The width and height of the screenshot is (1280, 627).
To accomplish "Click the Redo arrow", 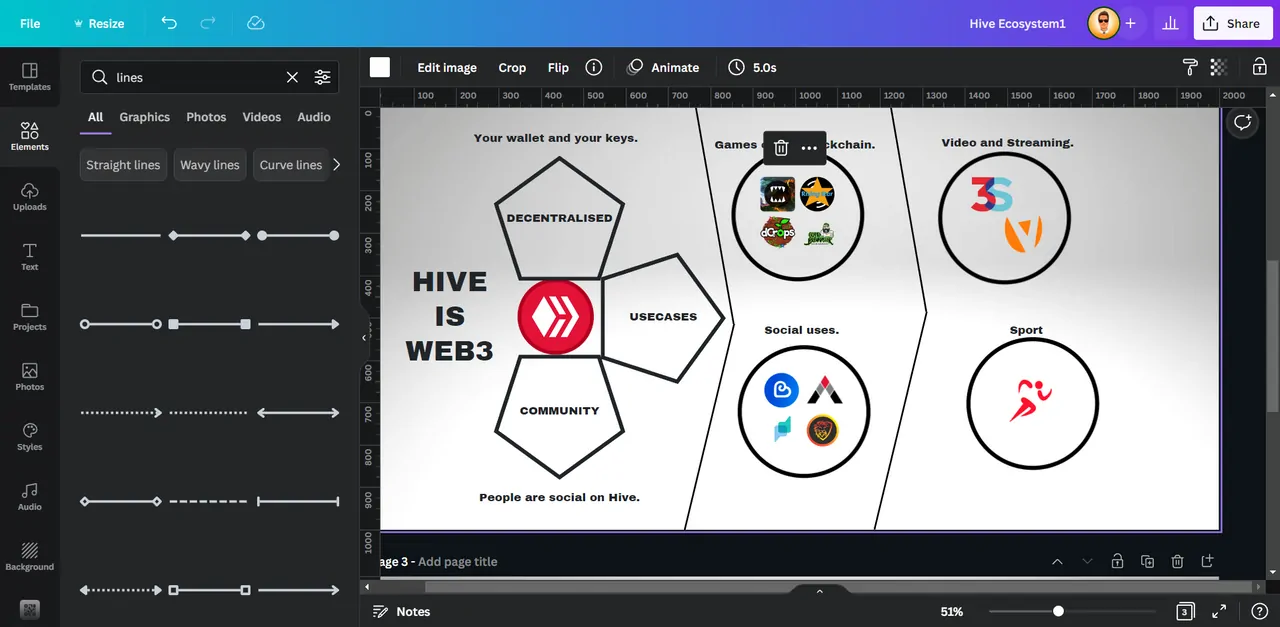I will coord(208,23).
